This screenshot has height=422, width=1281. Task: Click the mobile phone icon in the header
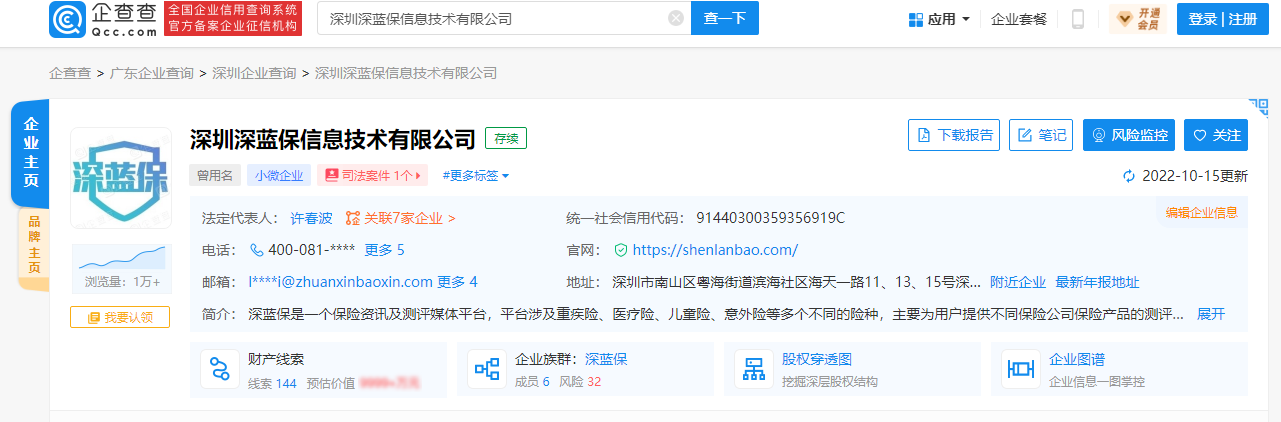[1078, 19]
